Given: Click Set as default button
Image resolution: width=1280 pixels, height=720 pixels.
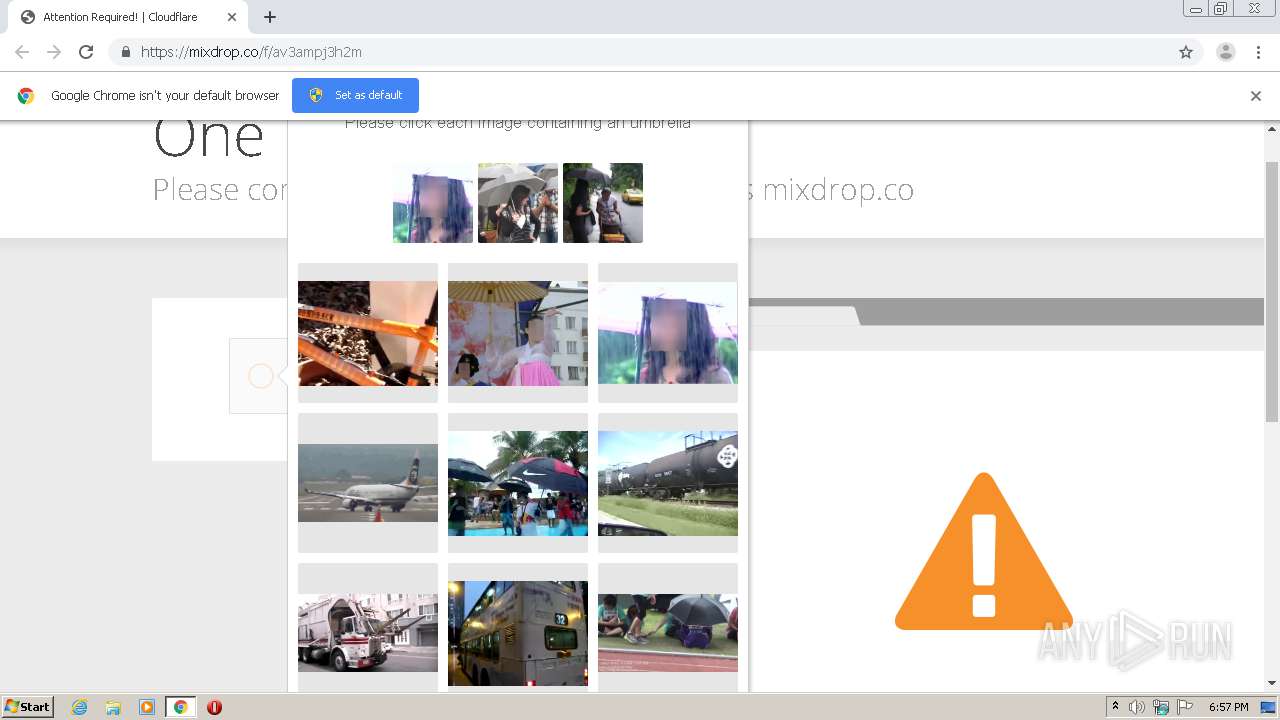Looking at the screenshot, I should point(355,95).
